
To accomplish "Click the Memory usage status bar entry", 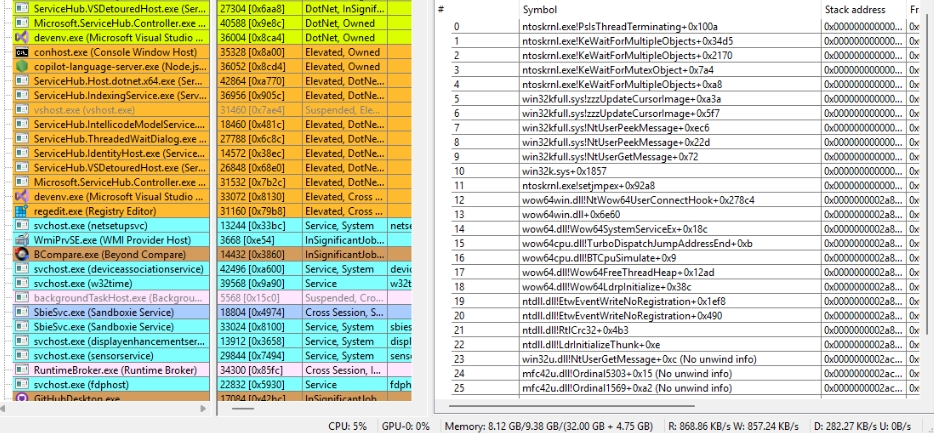I will click(x=548, y=426).
